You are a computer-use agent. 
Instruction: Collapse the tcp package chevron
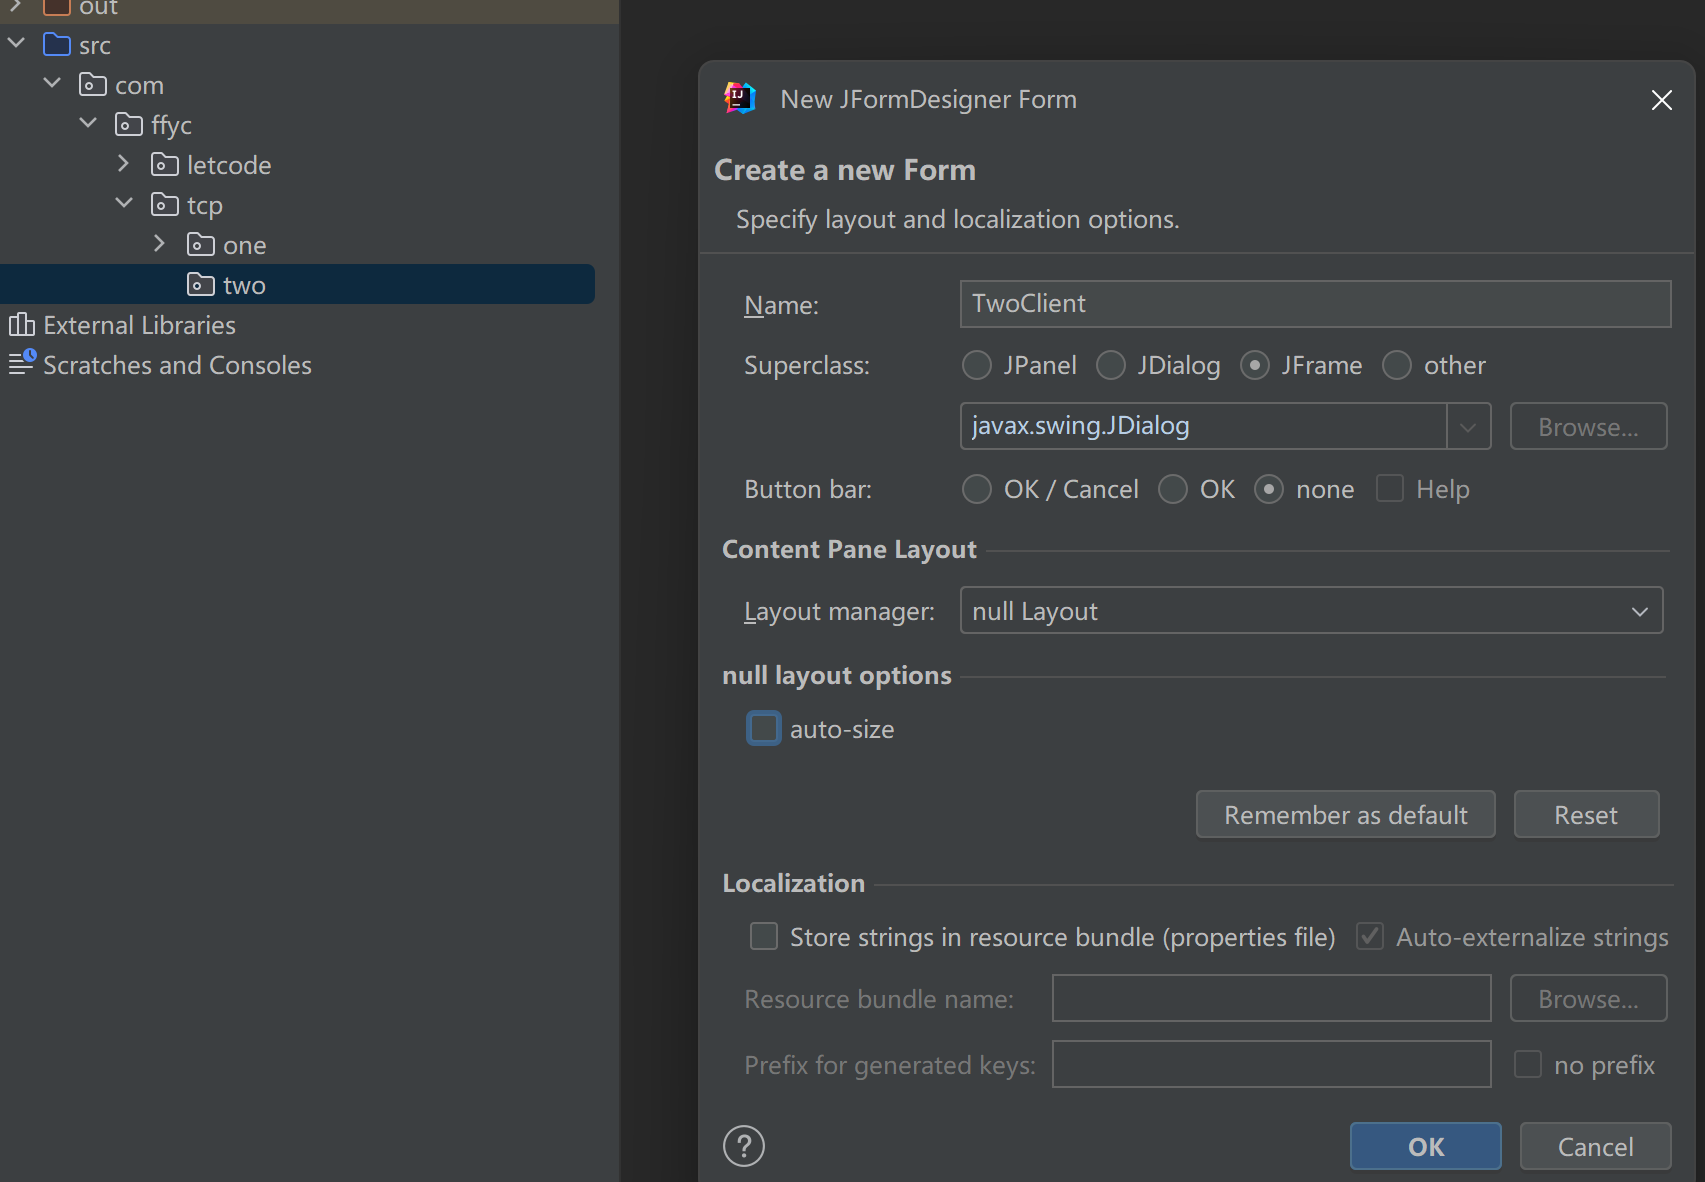pyautogui.click(x=124, y=203)
